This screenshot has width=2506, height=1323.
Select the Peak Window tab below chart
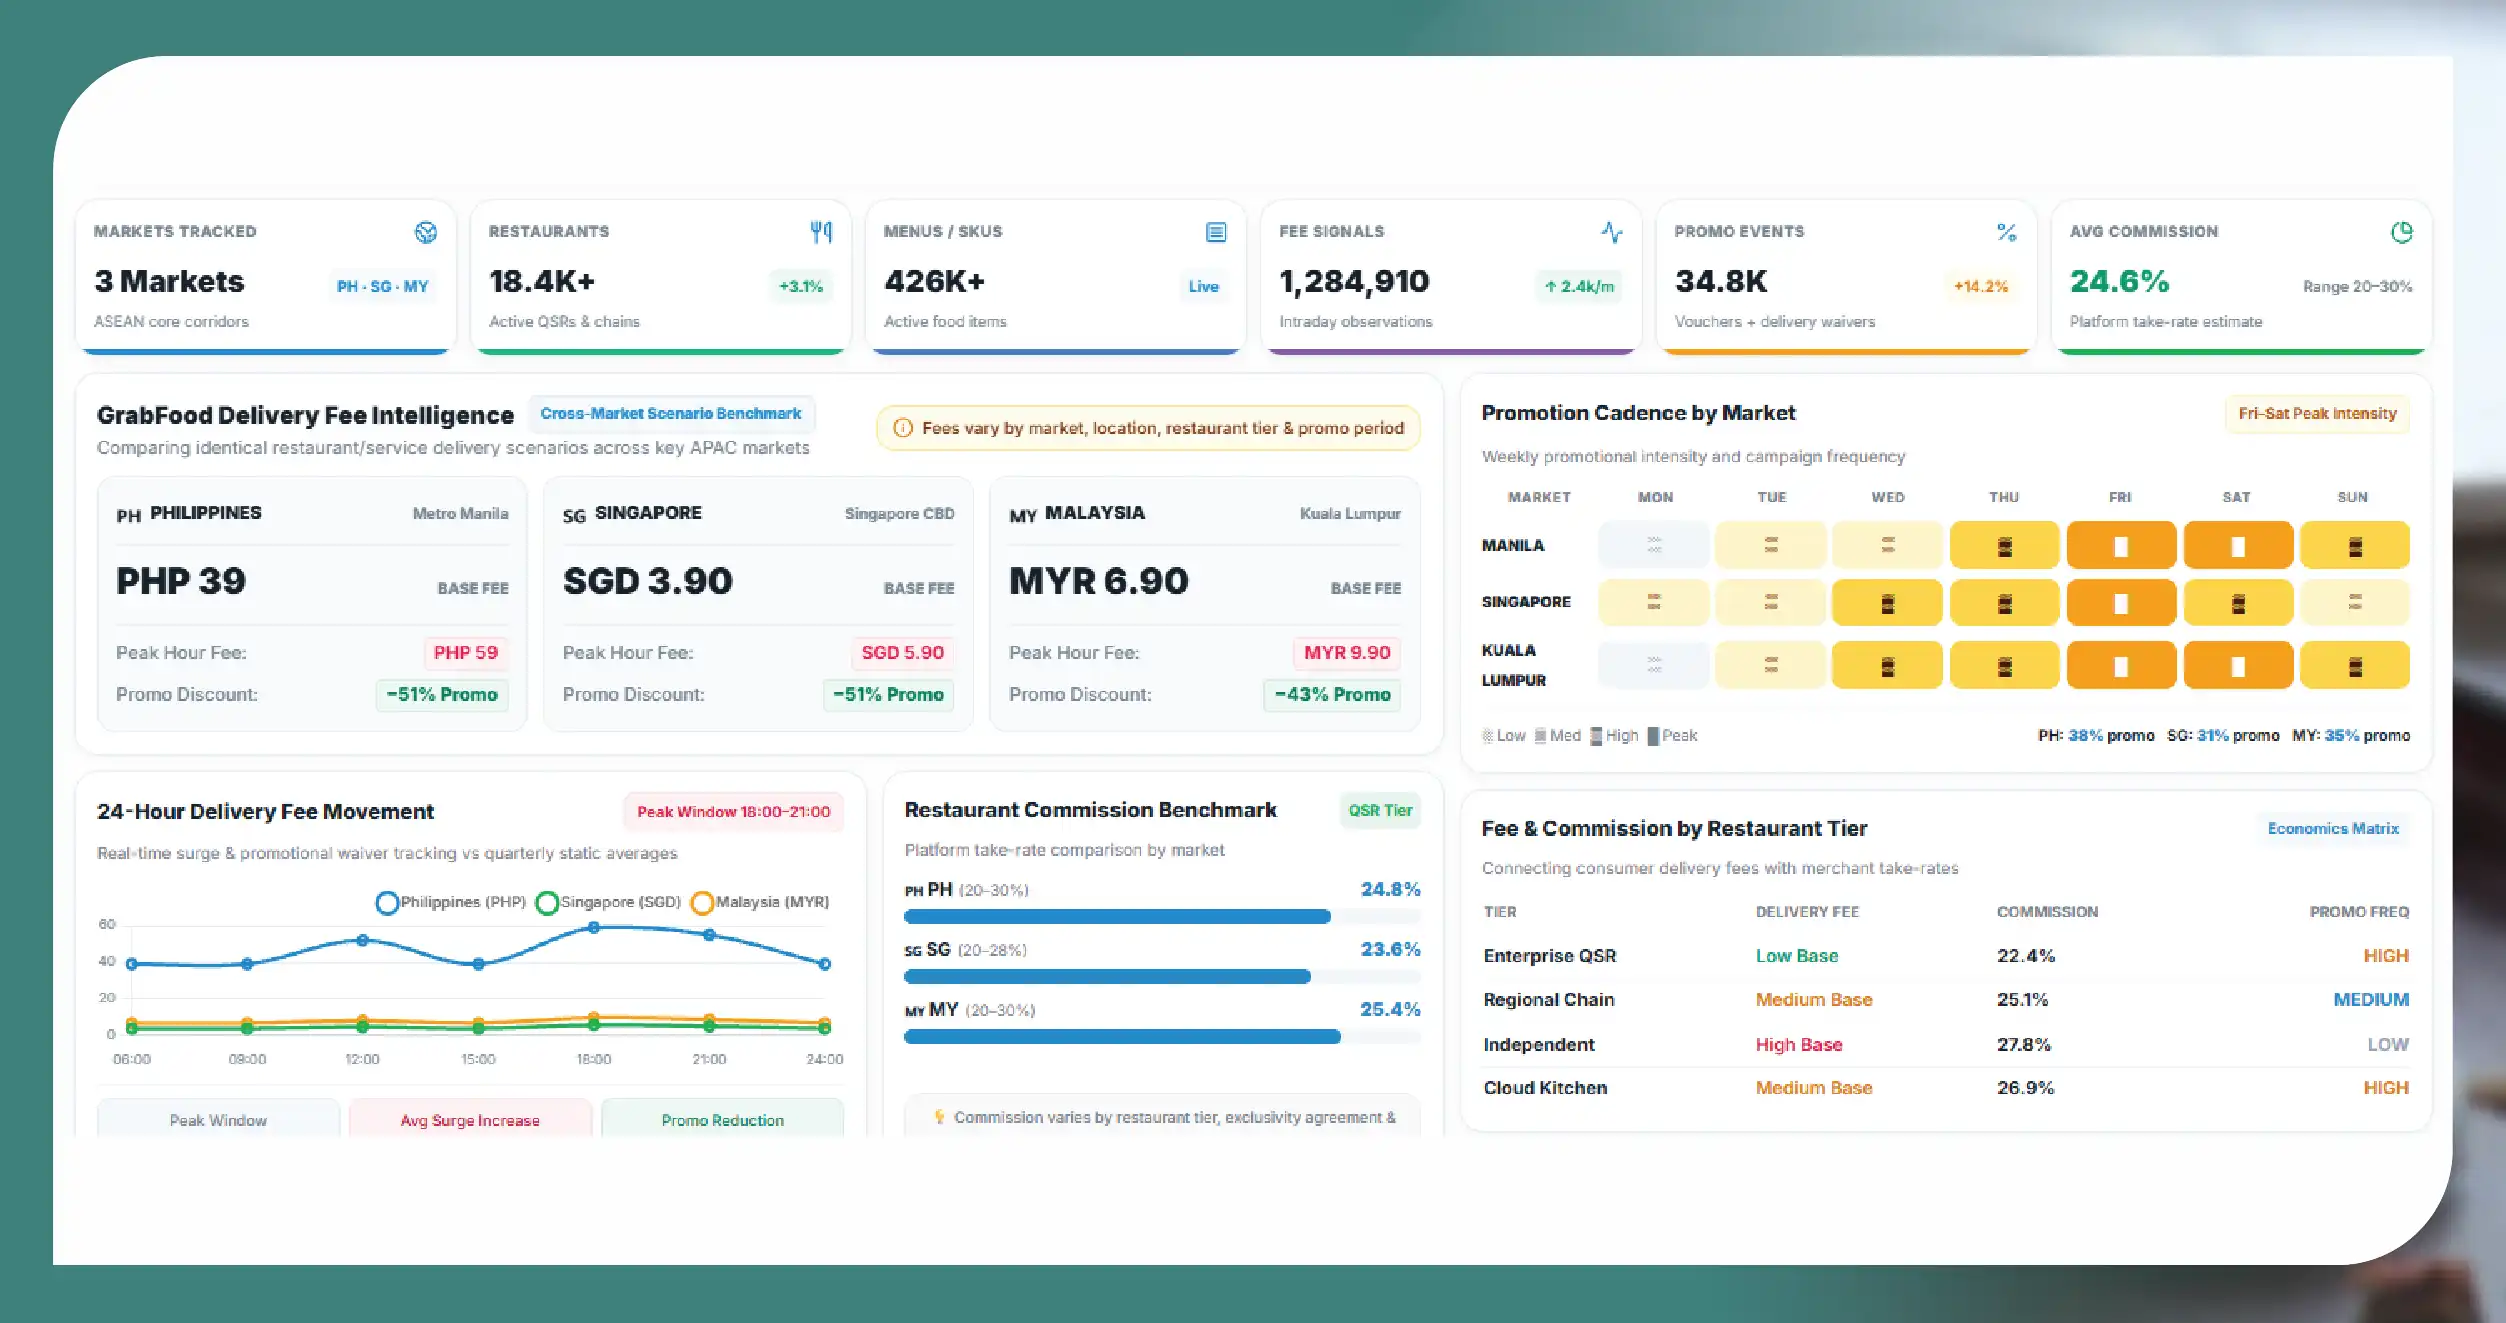point(218,1119)
